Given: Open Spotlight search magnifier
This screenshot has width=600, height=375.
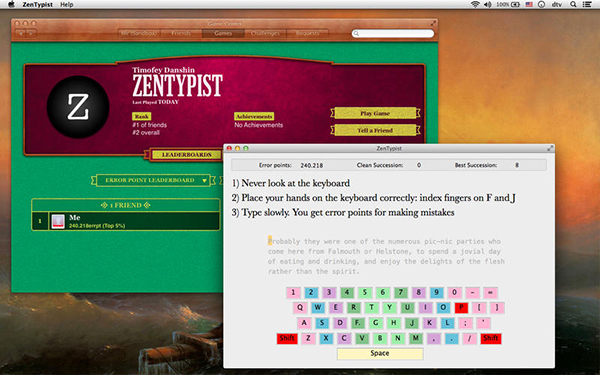Looking at the screenshot, I should point(573,5).
